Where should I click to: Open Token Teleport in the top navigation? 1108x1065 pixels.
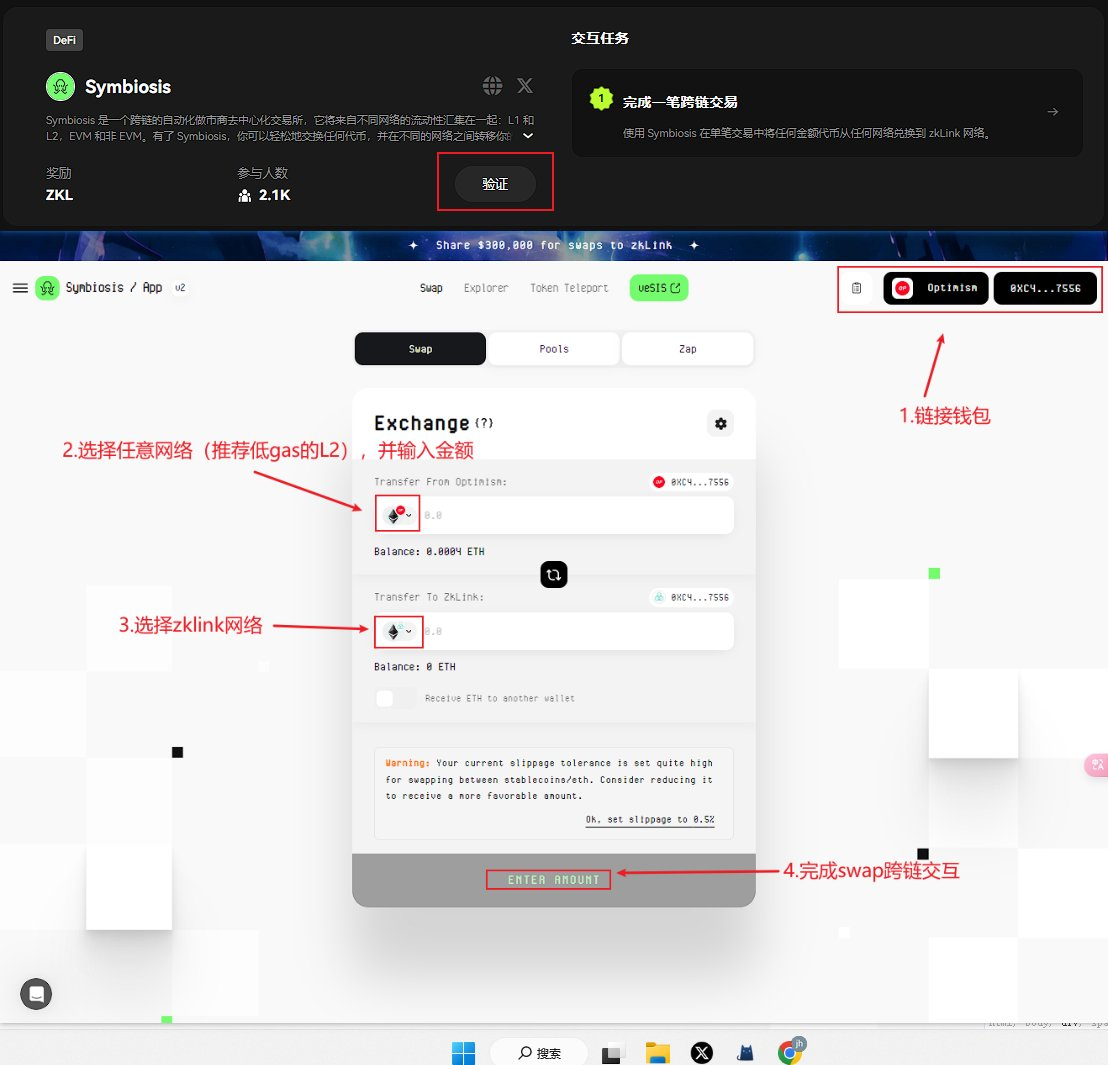click(x=569, y=288)
